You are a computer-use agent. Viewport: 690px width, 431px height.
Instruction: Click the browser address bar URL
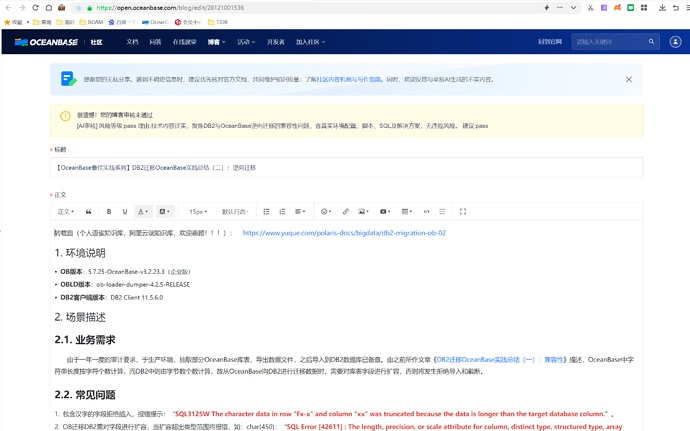pyautogui.click(x=170, y=7)
